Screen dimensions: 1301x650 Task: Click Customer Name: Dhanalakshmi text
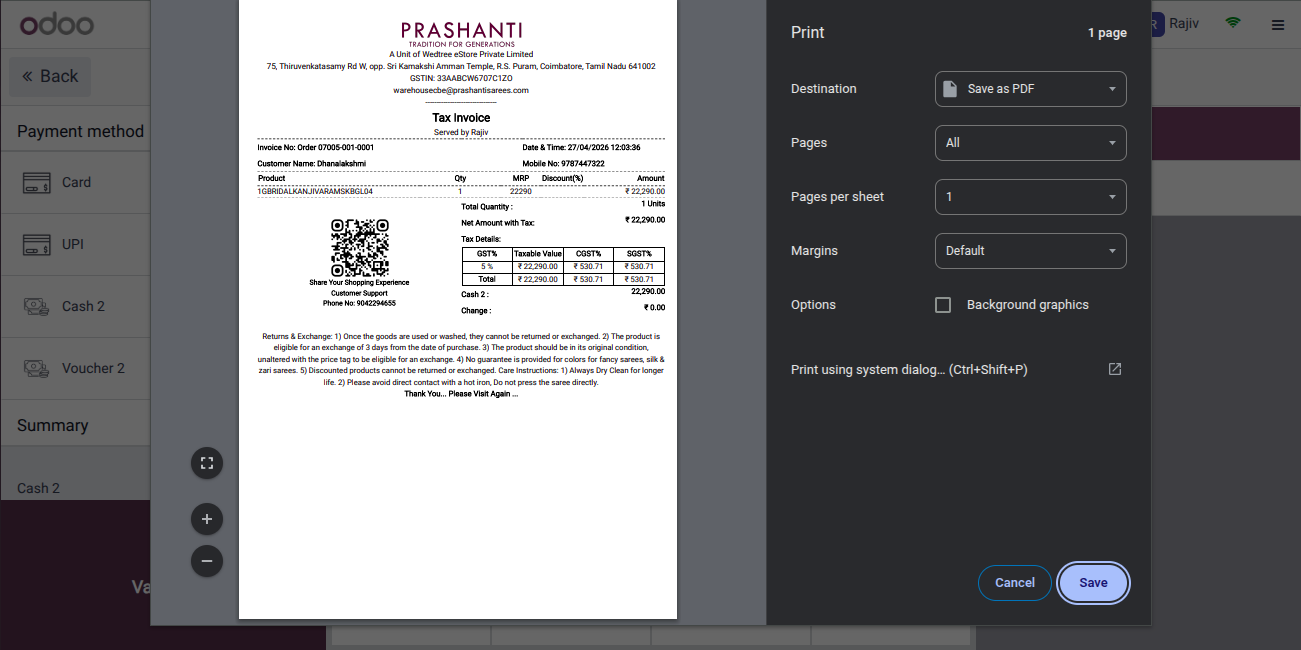tap(312, 163)
